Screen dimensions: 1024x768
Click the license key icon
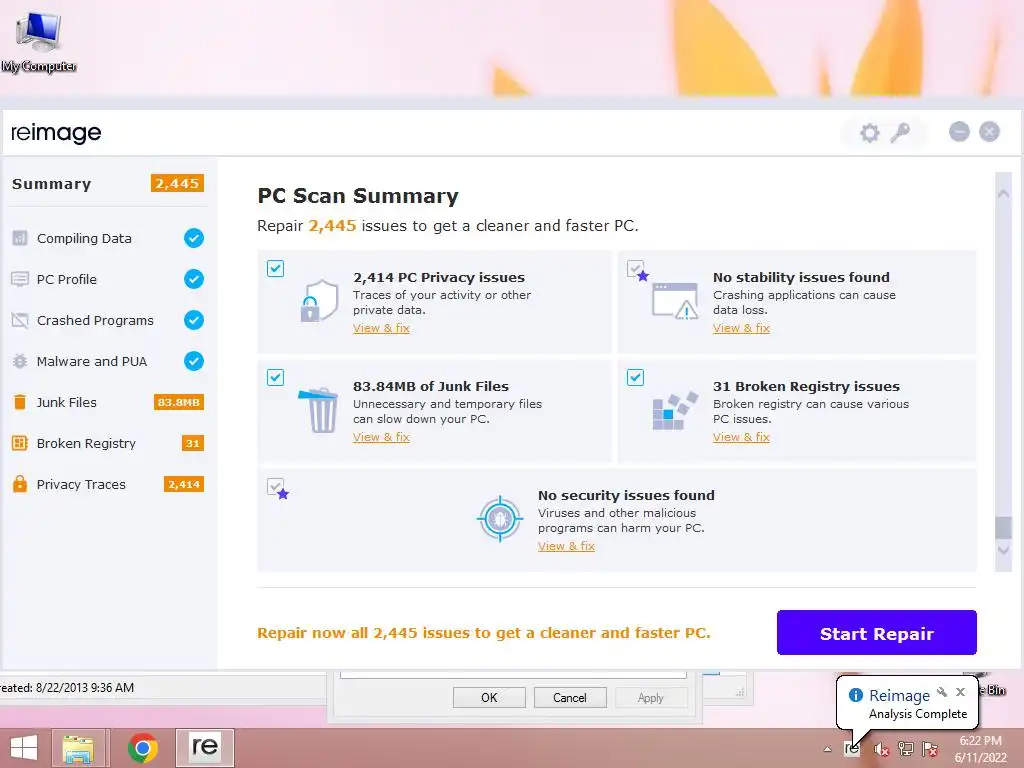[x=900, y=133]
